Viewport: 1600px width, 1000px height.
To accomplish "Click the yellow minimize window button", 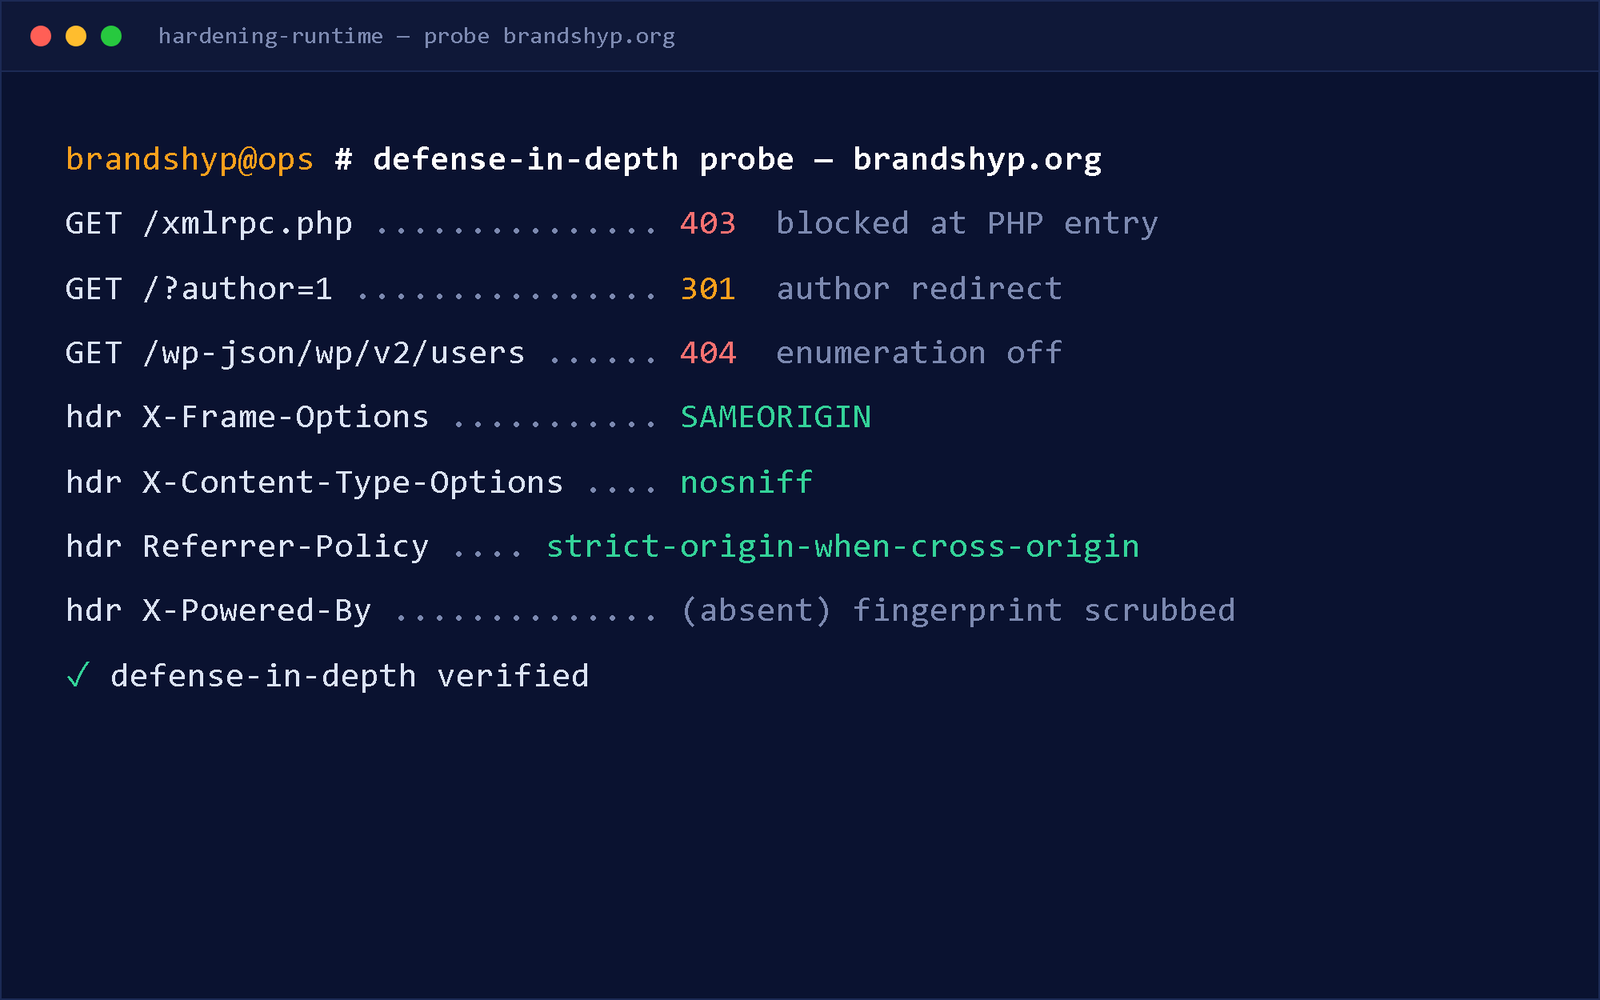I will 76,36.
